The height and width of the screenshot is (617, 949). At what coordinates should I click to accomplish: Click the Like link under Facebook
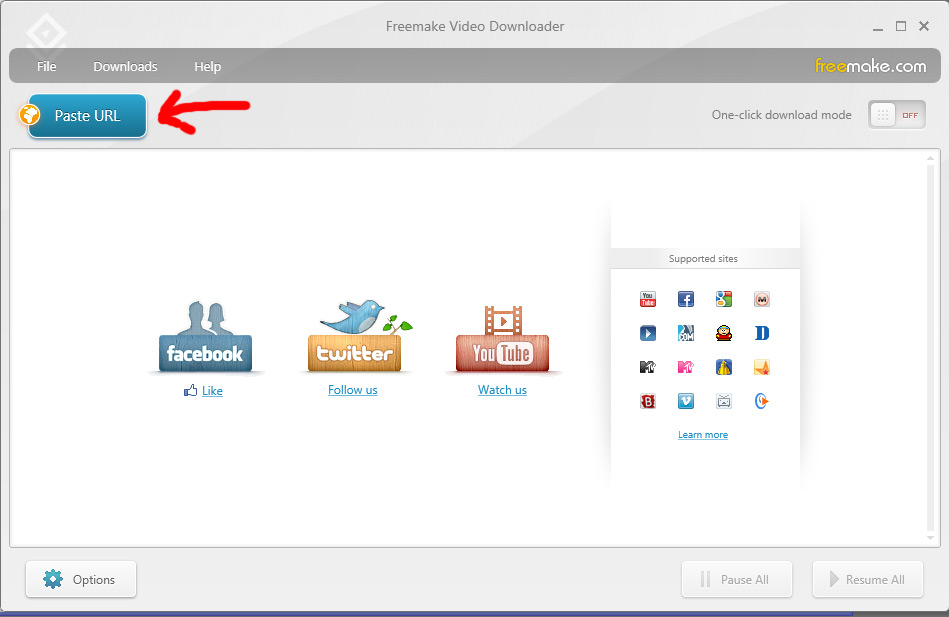point(212,391)
